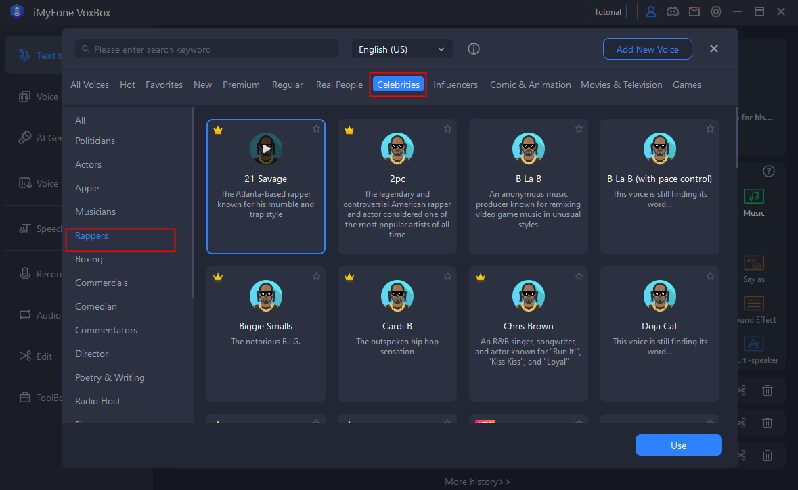The width and height of the screenshot is (798, 490).
Task: Switch to the All Voices tab
Action: point(90,84)
